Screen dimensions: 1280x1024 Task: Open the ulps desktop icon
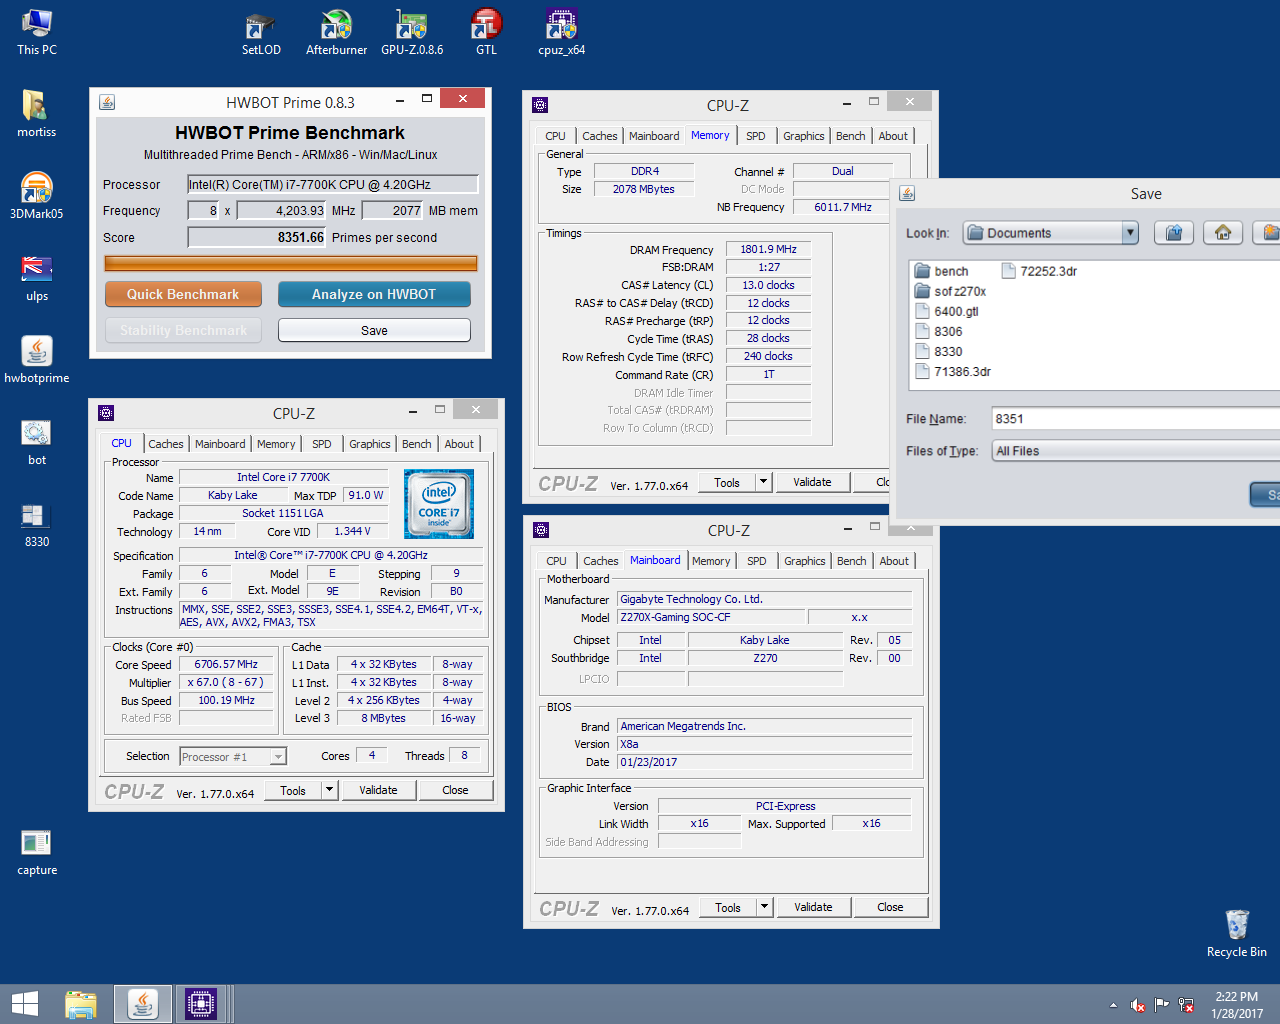37,277
